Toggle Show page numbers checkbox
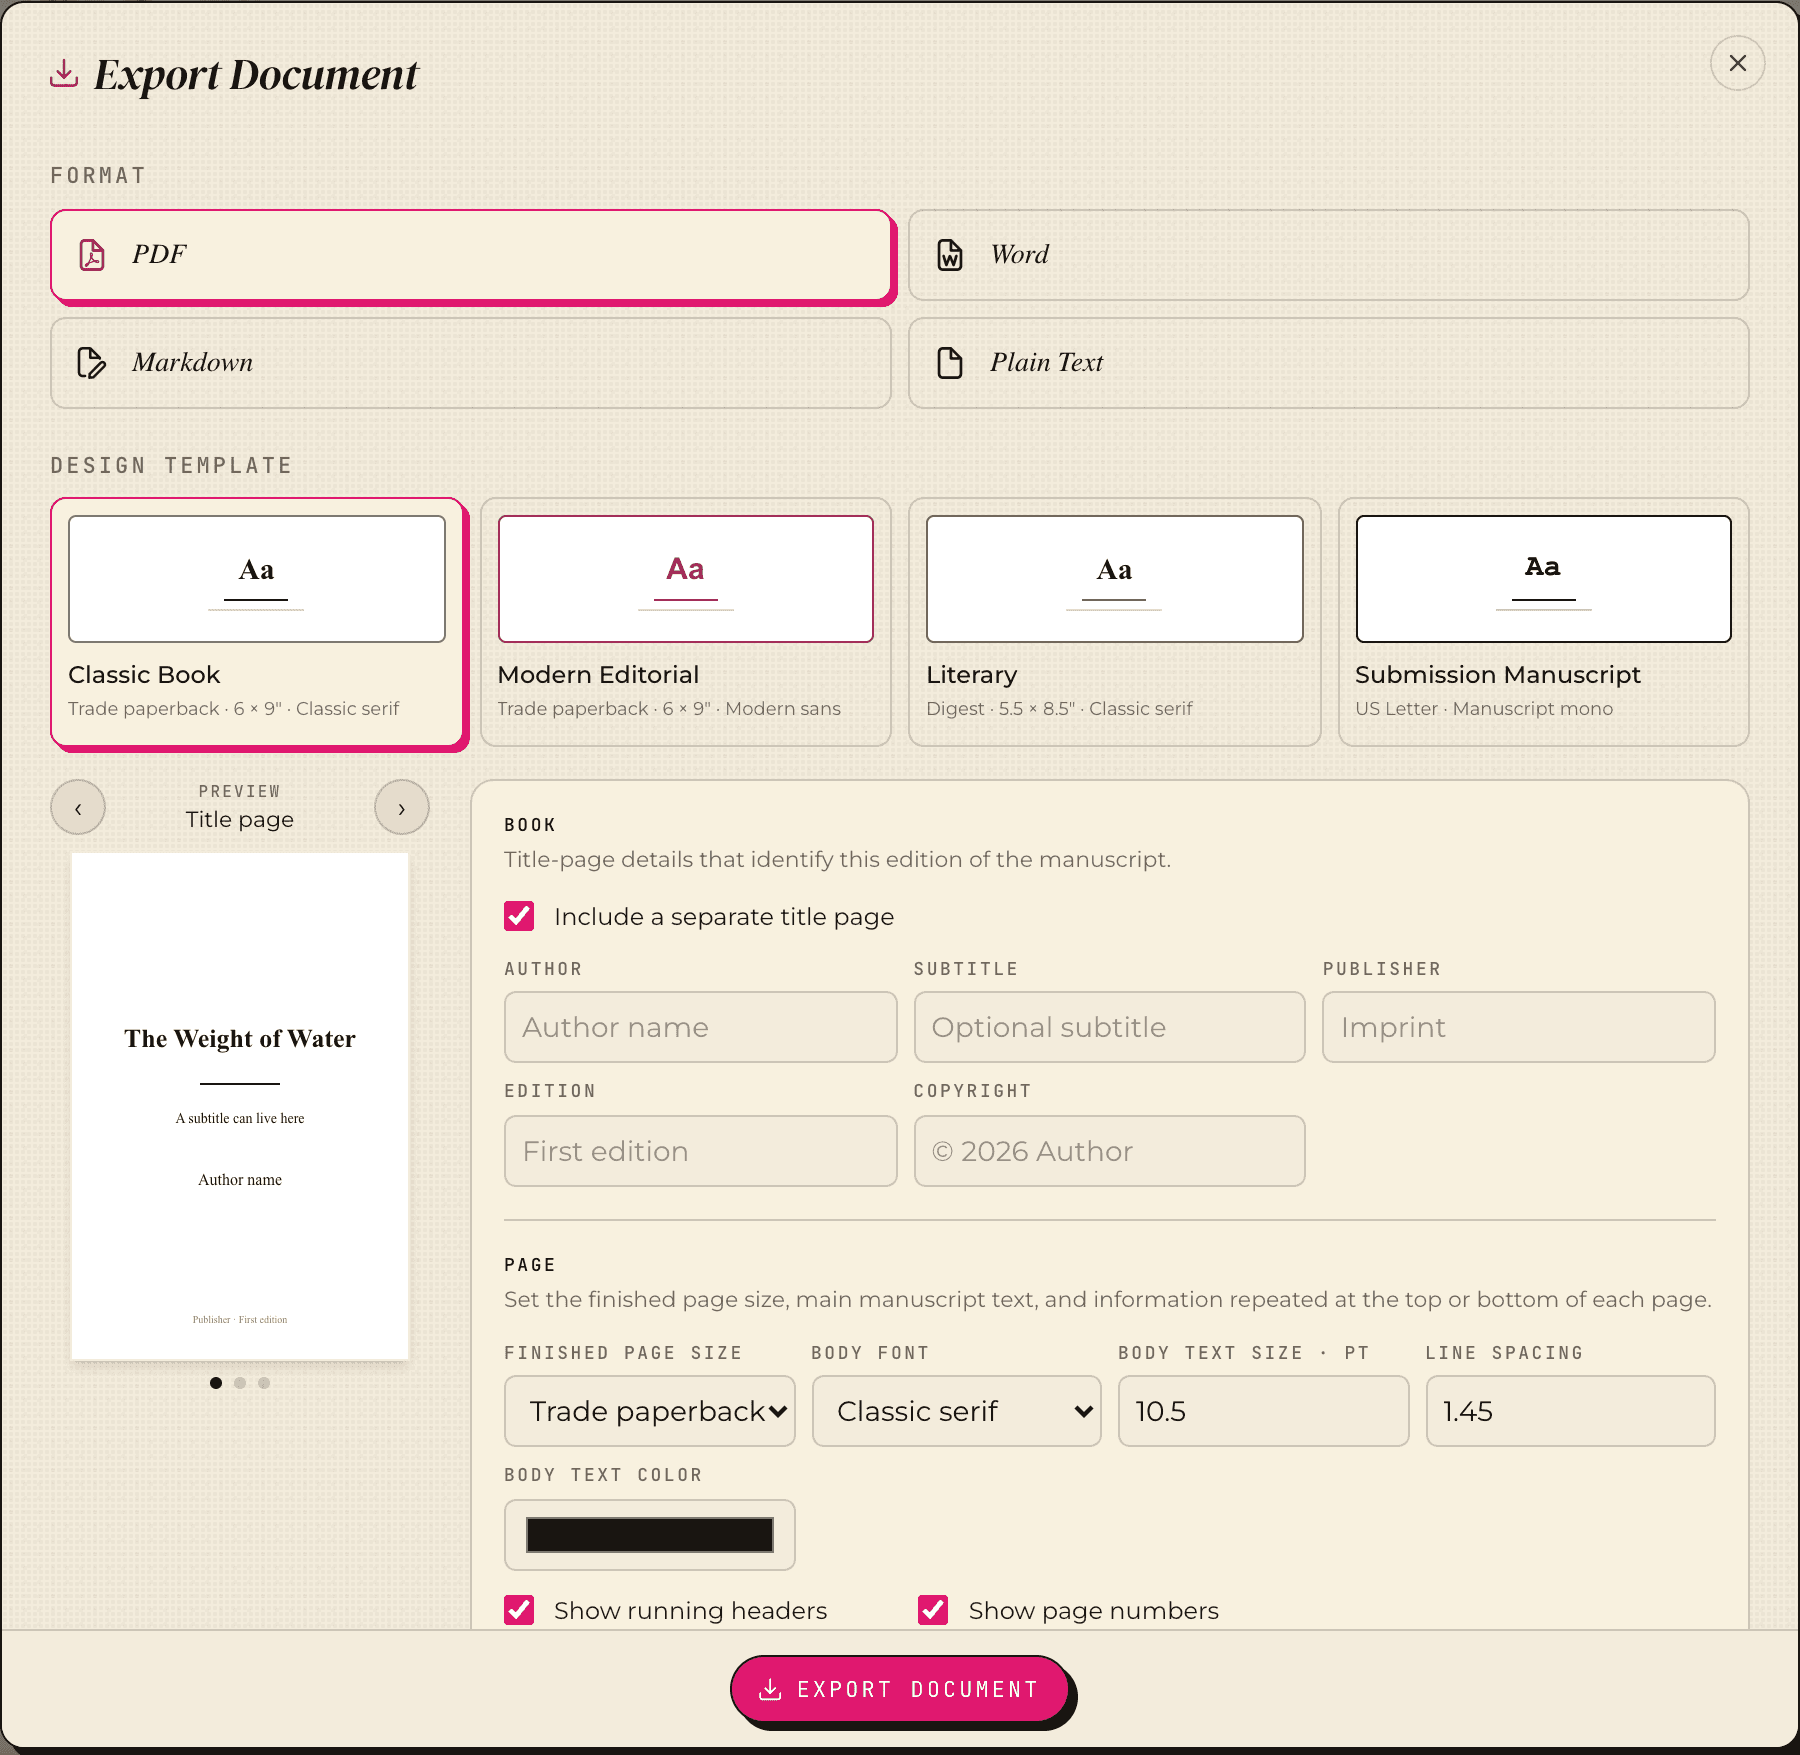Image resolution: width=1800 pixels, height=1755 pixels. pos(933,1610)
